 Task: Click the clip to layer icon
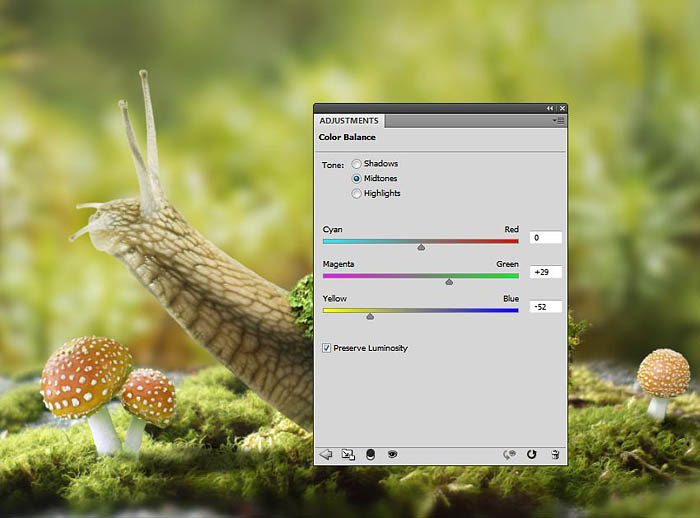click(x=370, y=454)
